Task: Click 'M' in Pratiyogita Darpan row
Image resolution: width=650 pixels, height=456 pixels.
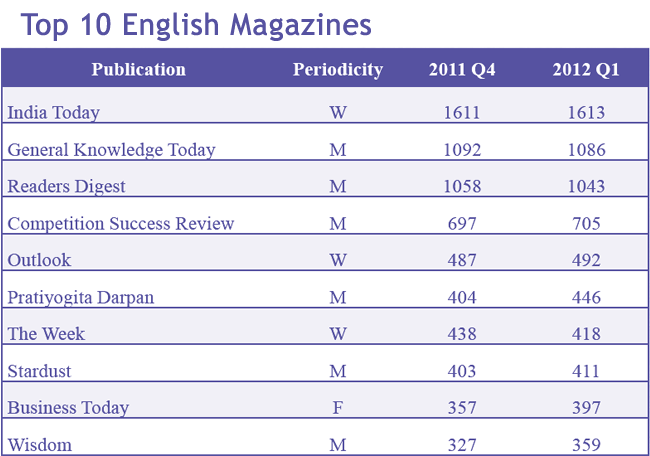Action: pyautogui.click(x=338, y=298)
